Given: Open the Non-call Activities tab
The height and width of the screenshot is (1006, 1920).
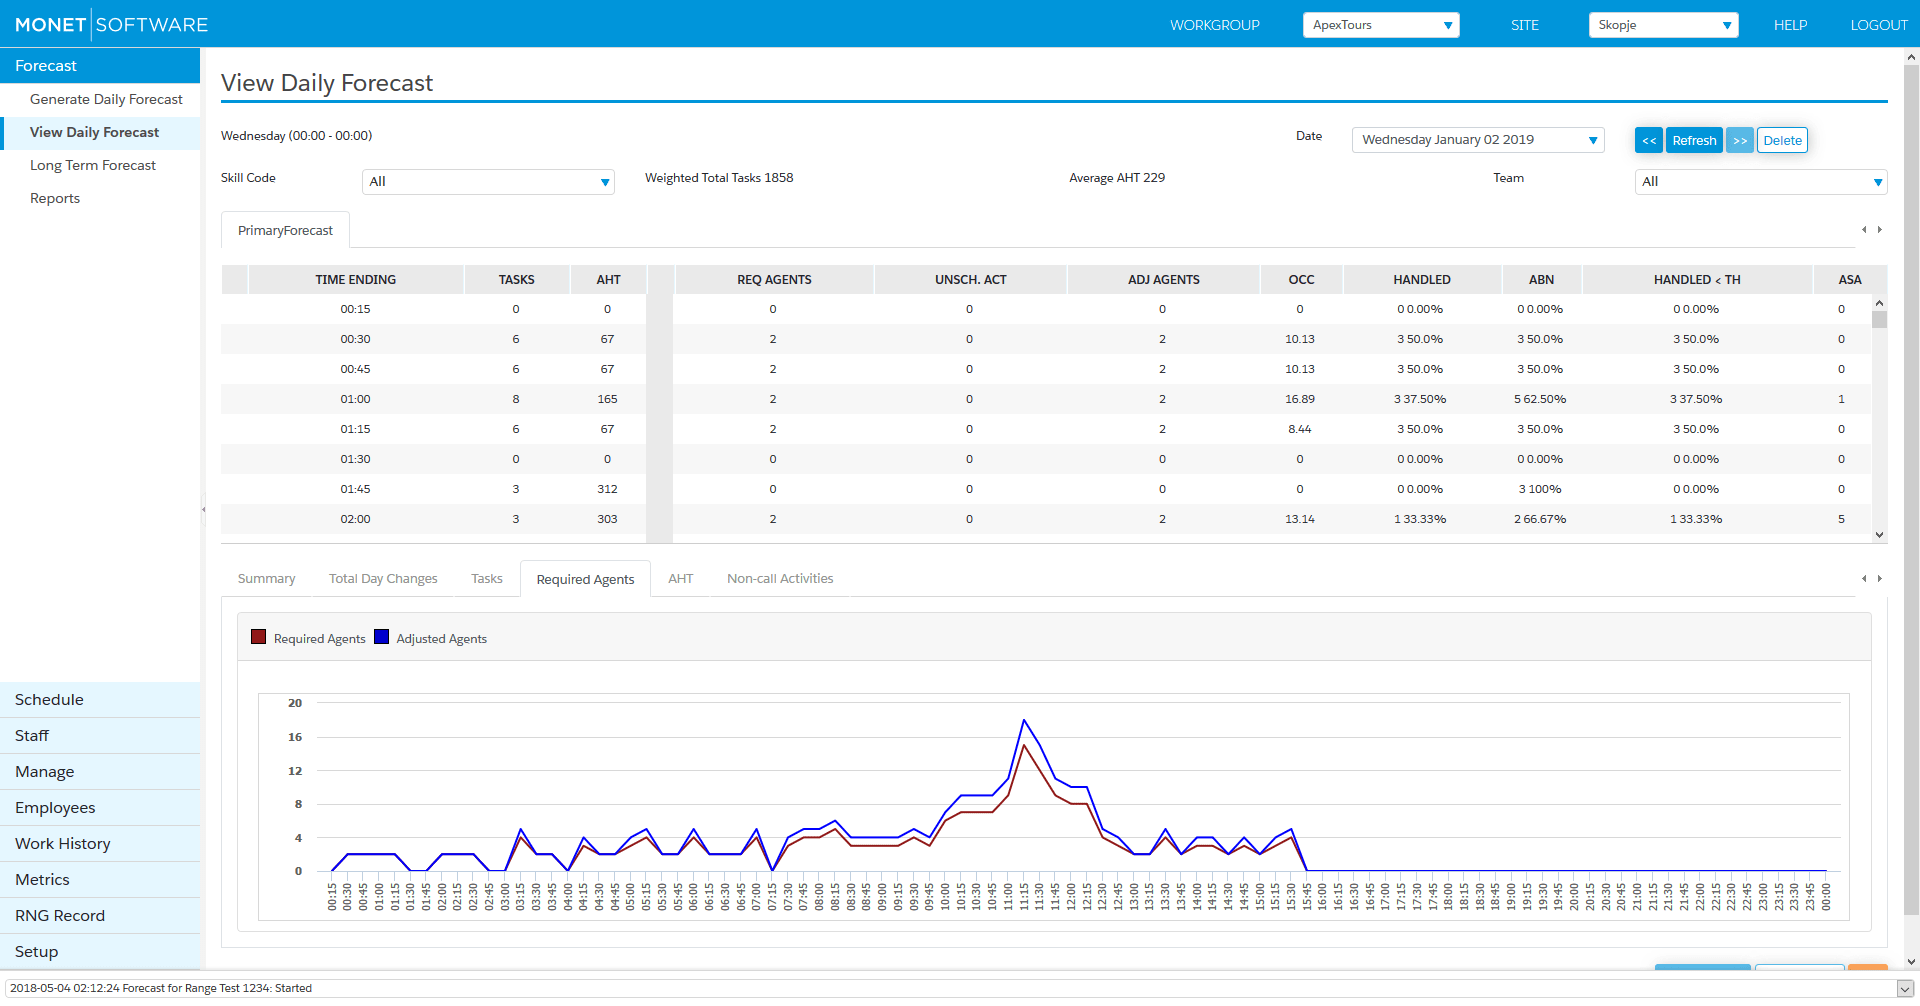Looking at the screenshot, I should (x=780, y=579).
